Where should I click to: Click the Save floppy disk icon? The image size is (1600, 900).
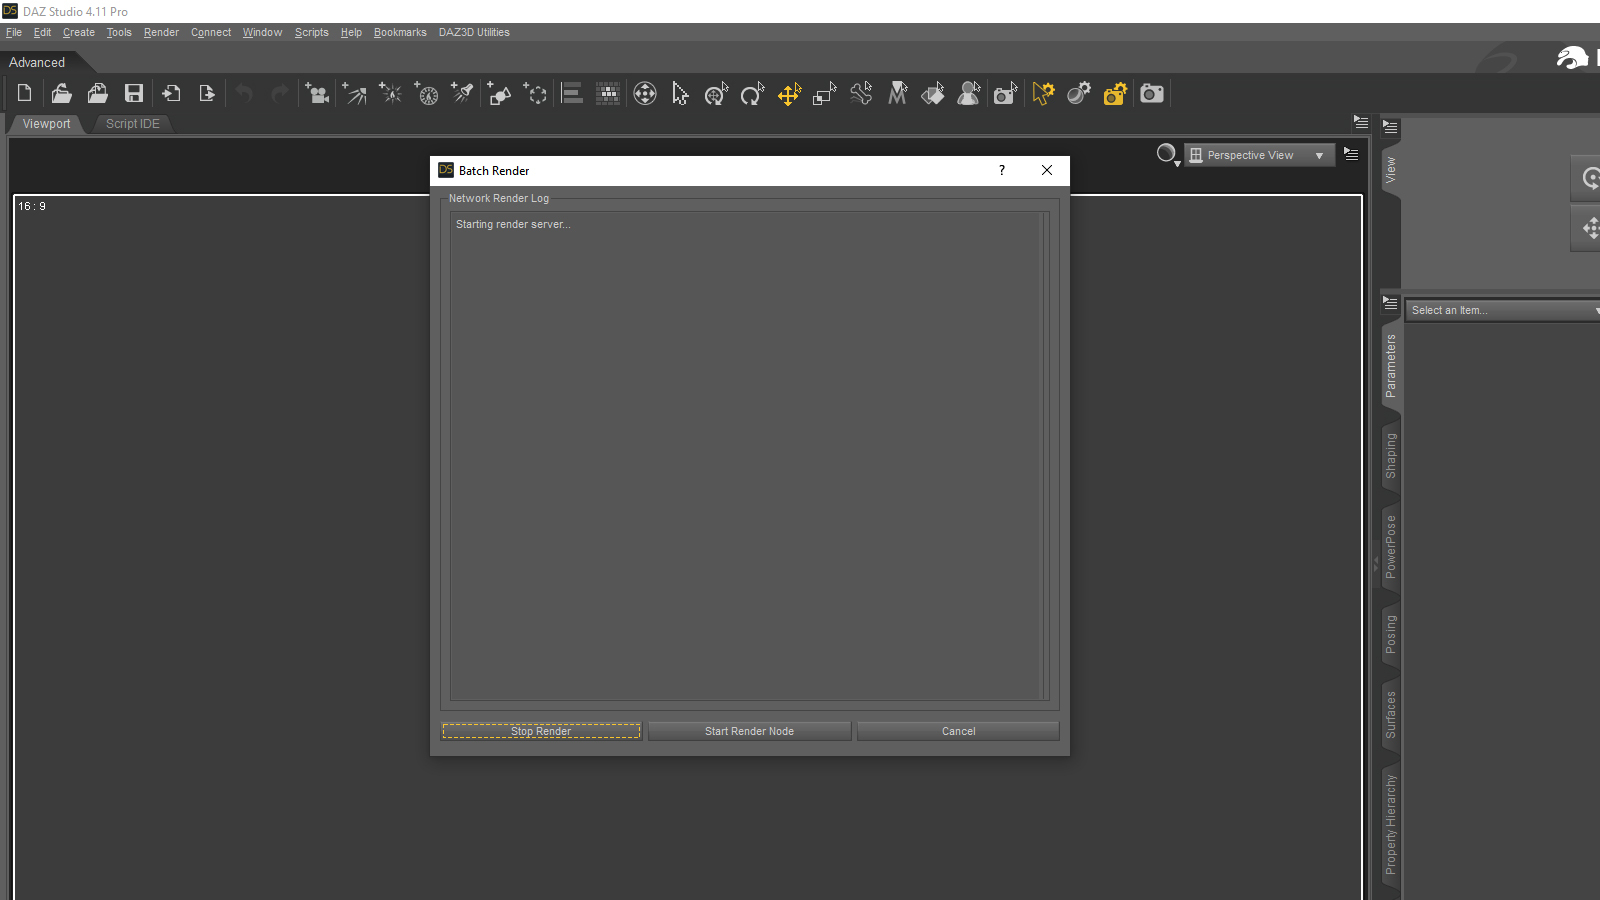134,94
